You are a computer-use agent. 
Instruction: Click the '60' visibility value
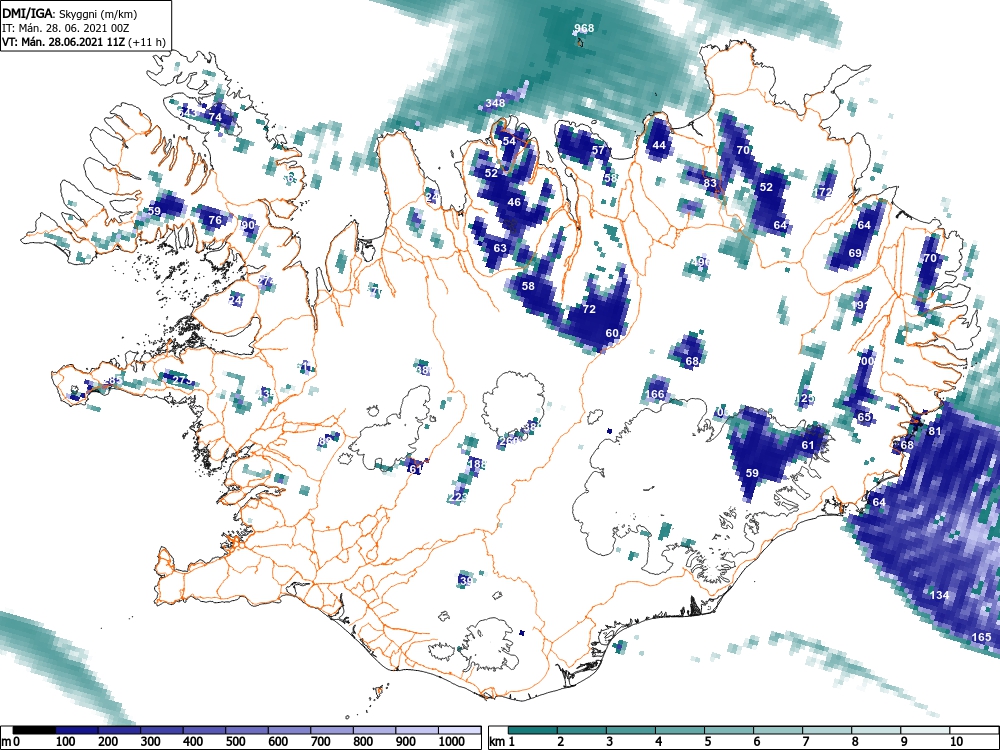click(x=612, y=333)
